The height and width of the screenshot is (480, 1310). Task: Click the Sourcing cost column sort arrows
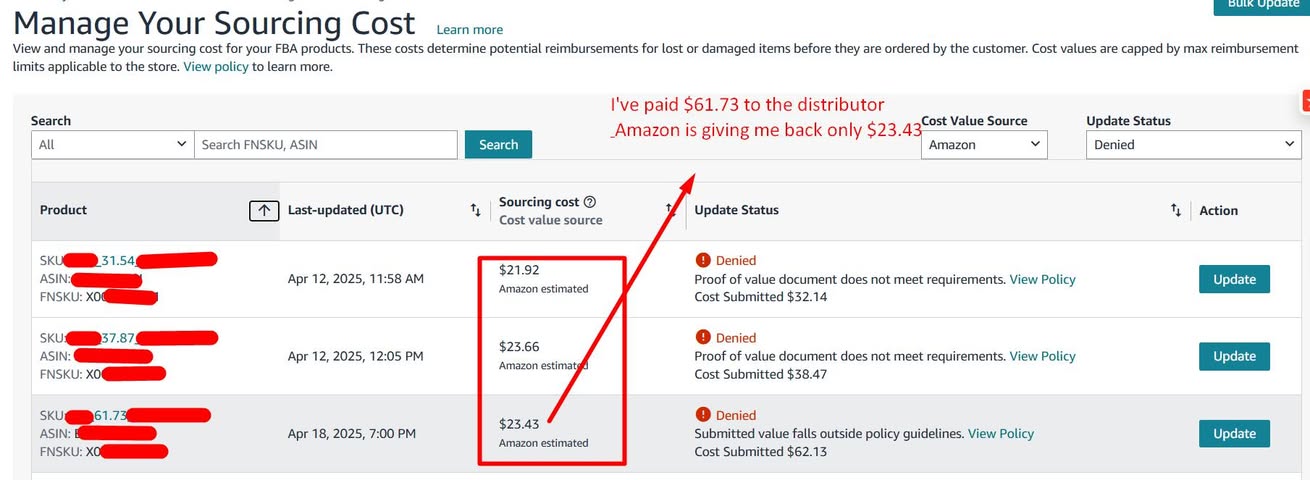[x=671, y=209]
